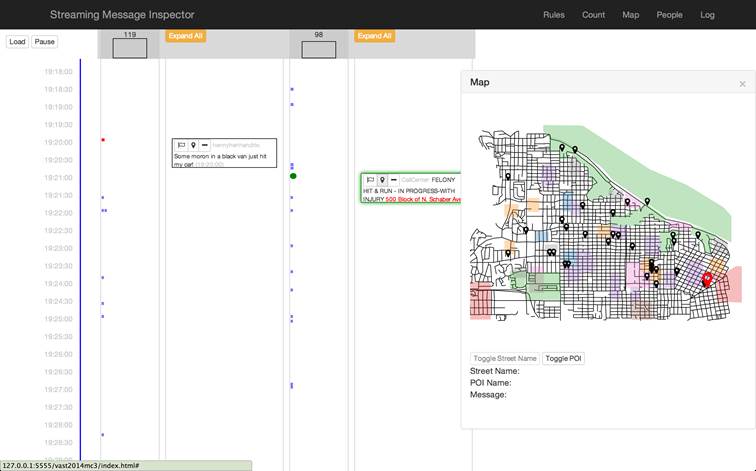This screenshot has height=471, width=756.
Task: Open the Count view from the navbar
Action: pos(593,15)
